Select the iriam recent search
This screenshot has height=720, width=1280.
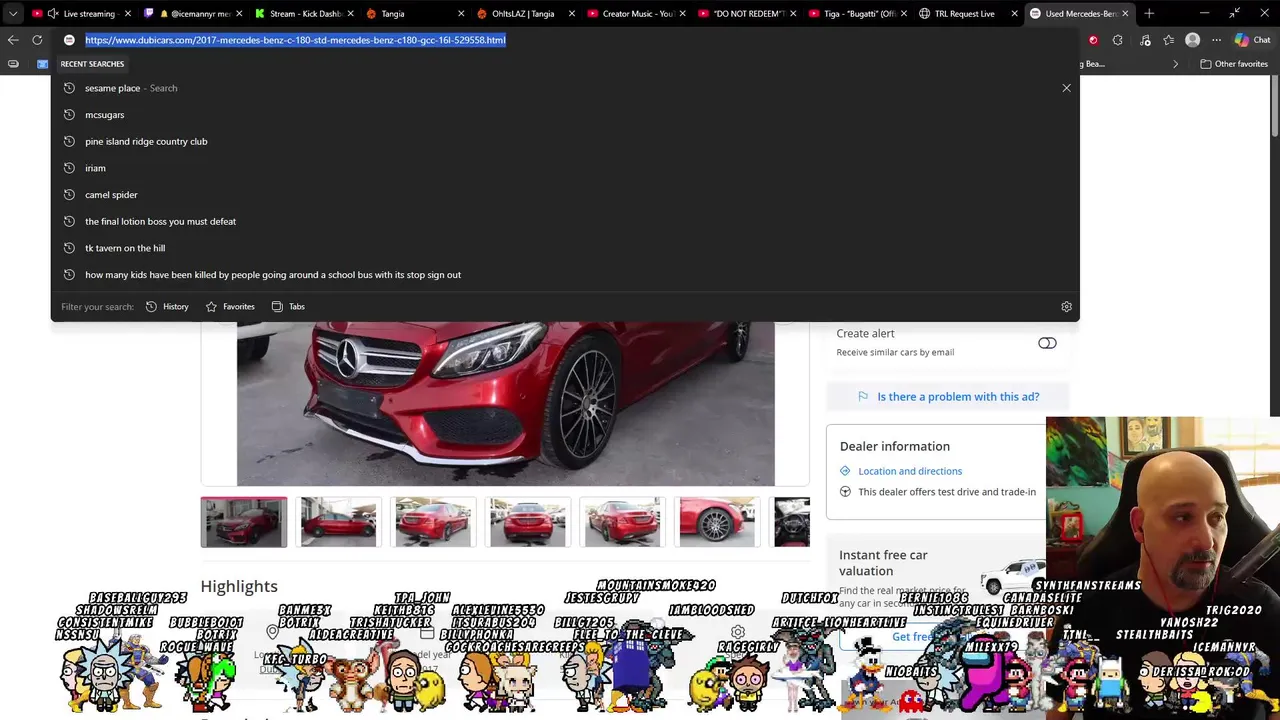[x=565, y=168]
